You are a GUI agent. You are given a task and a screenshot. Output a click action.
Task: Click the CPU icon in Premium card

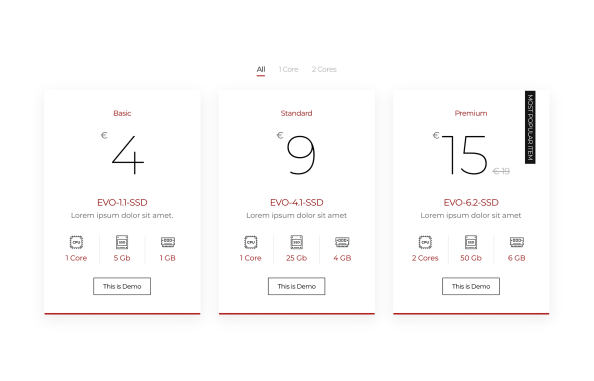coord(425,242)
